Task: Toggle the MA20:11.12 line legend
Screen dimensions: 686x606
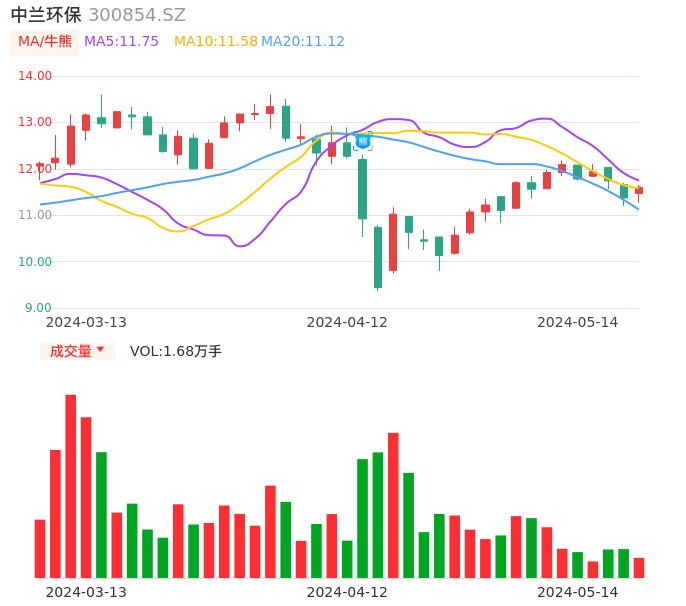Action: [302, 42]
